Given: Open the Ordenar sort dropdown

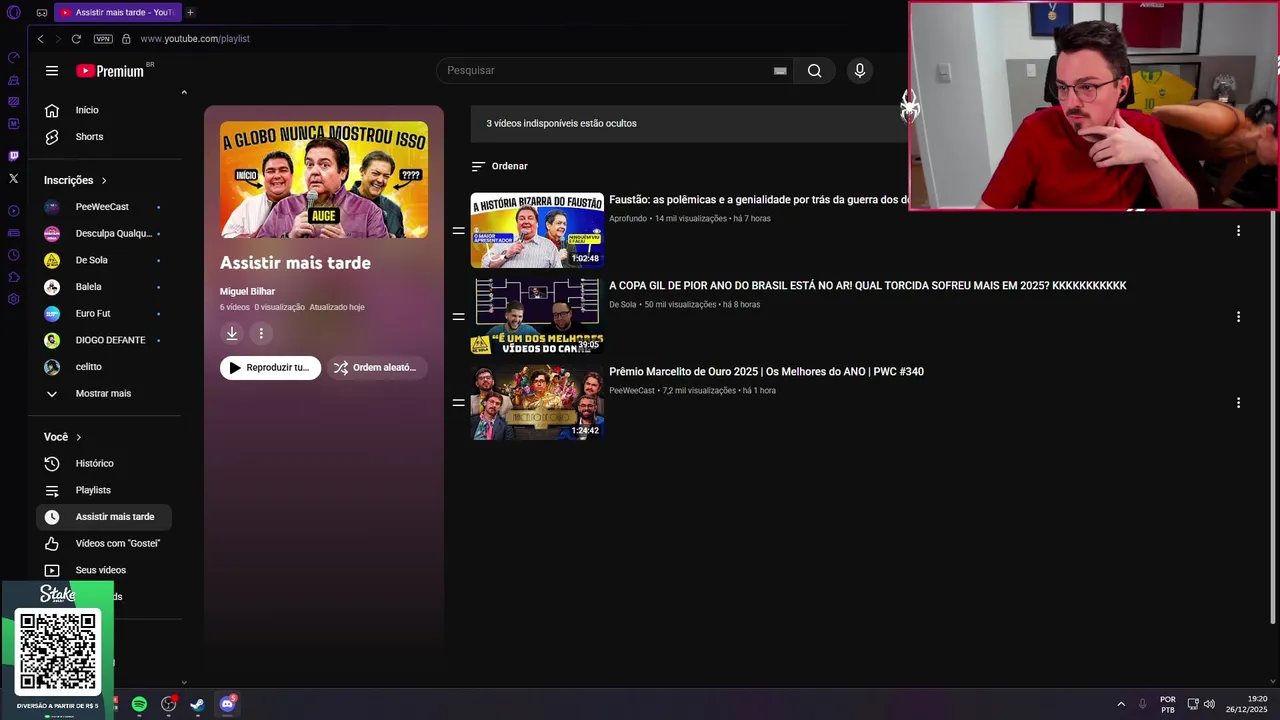Looking at the screenshot, I should pos(499,166).
